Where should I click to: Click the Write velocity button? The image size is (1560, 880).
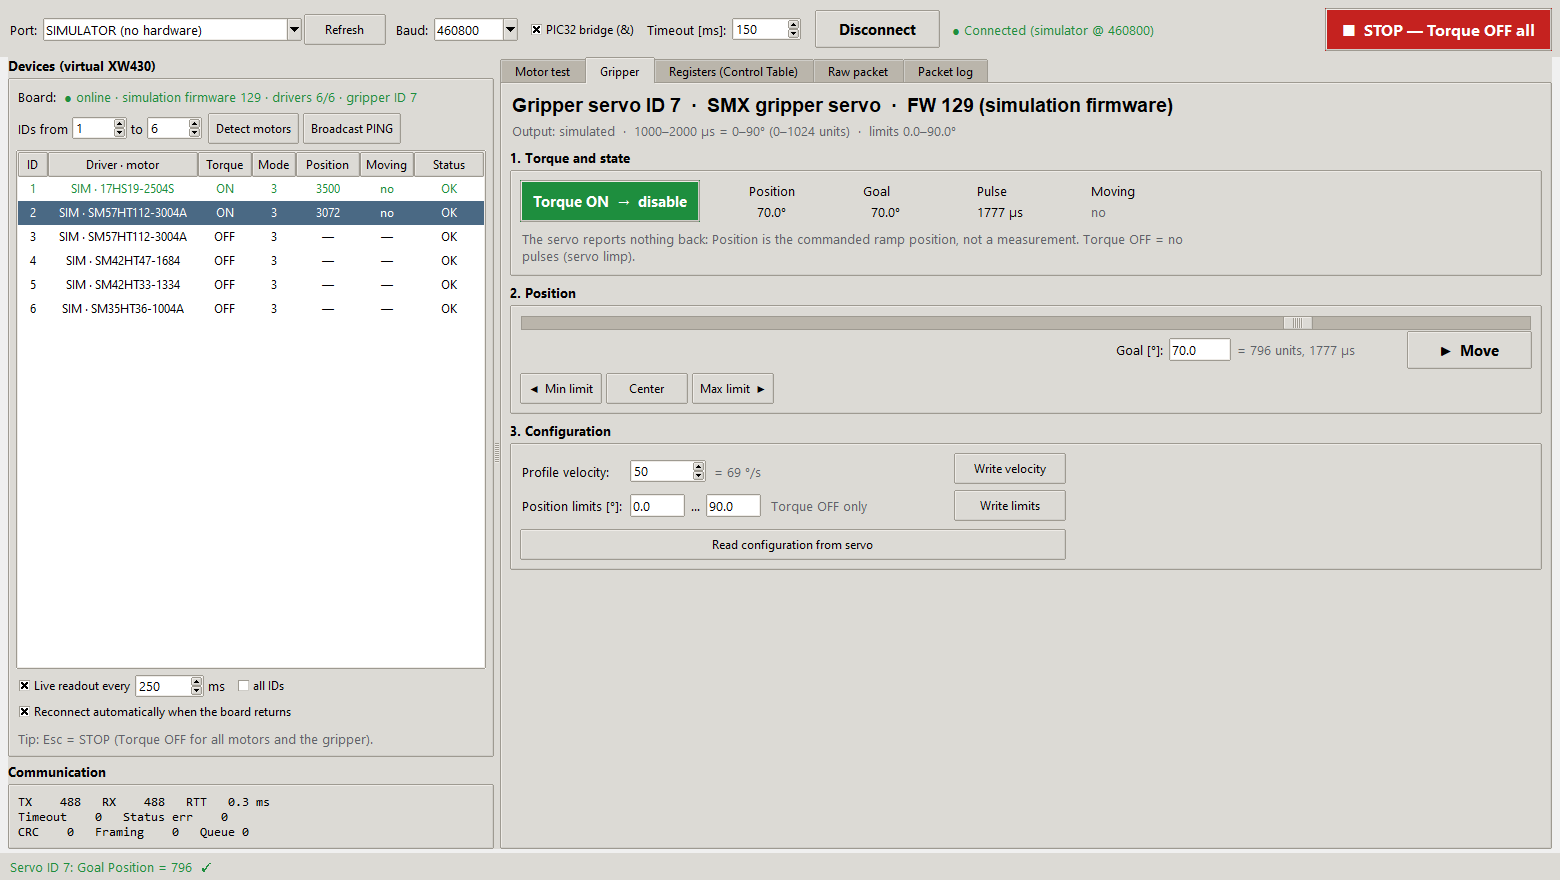[1010, 469]
